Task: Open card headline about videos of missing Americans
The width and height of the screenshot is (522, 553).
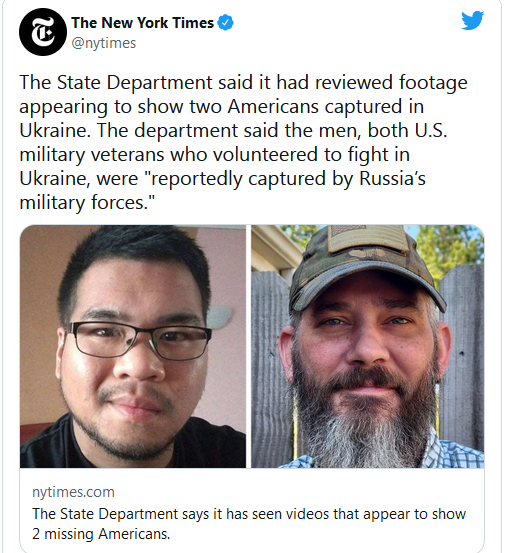Action: coord(249,524)
